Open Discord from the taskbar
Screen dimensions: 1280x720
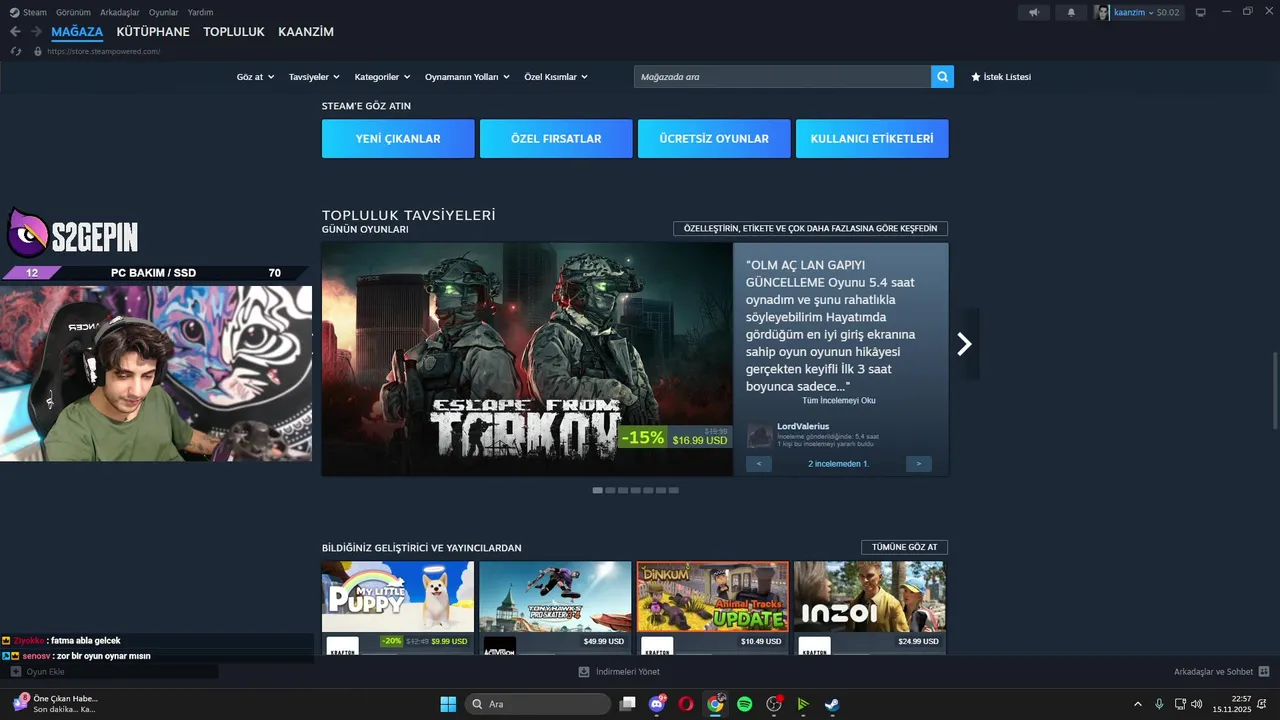(657, 704)
